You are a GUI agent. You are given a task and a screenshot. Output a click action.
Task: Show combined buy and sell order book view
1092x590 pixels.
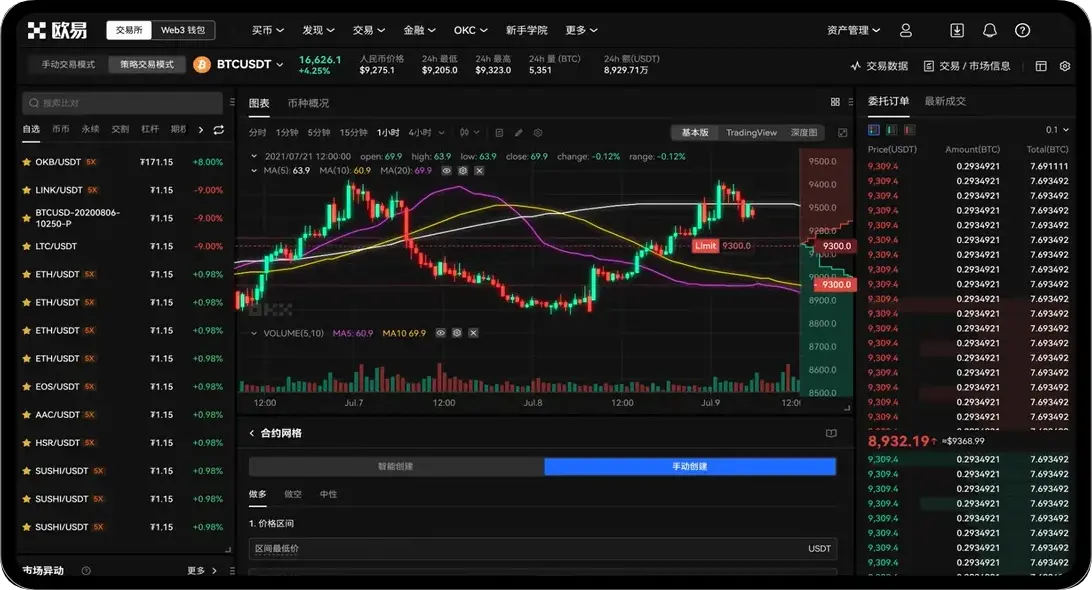coord(874,130)
